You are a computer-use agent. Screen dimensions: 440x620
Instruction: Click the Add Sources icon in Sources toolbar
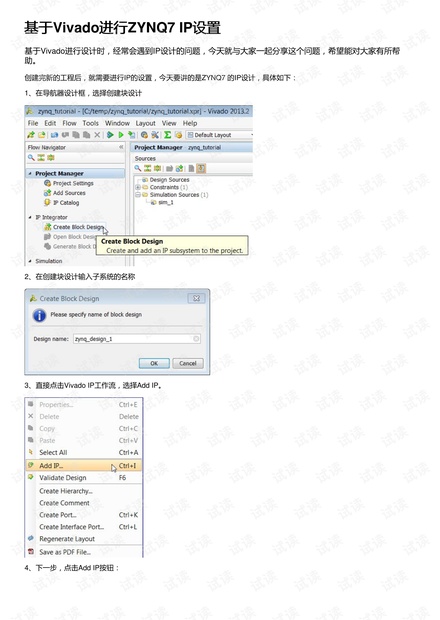pos(179,168)
